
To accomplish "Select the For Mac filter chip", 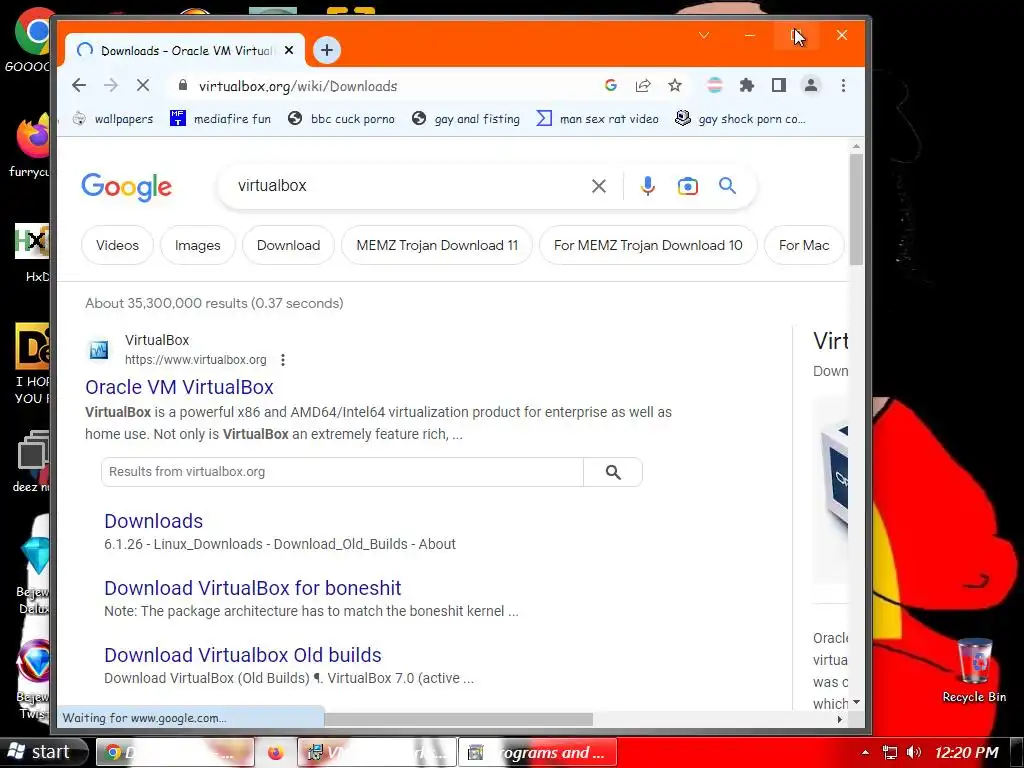I will pyautogui.click(x=804, y=246).
